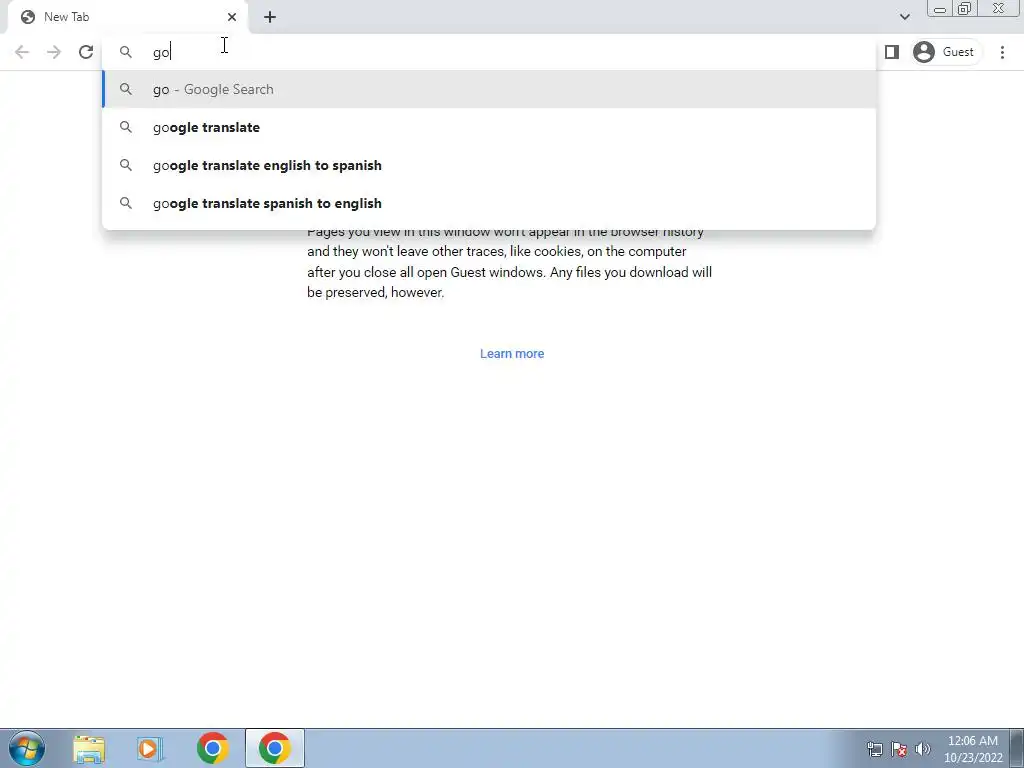Viewport: 1024px width, 768px height.
Task: Select the 'go - Google Search' suggestion
Action: click(488, 89)
